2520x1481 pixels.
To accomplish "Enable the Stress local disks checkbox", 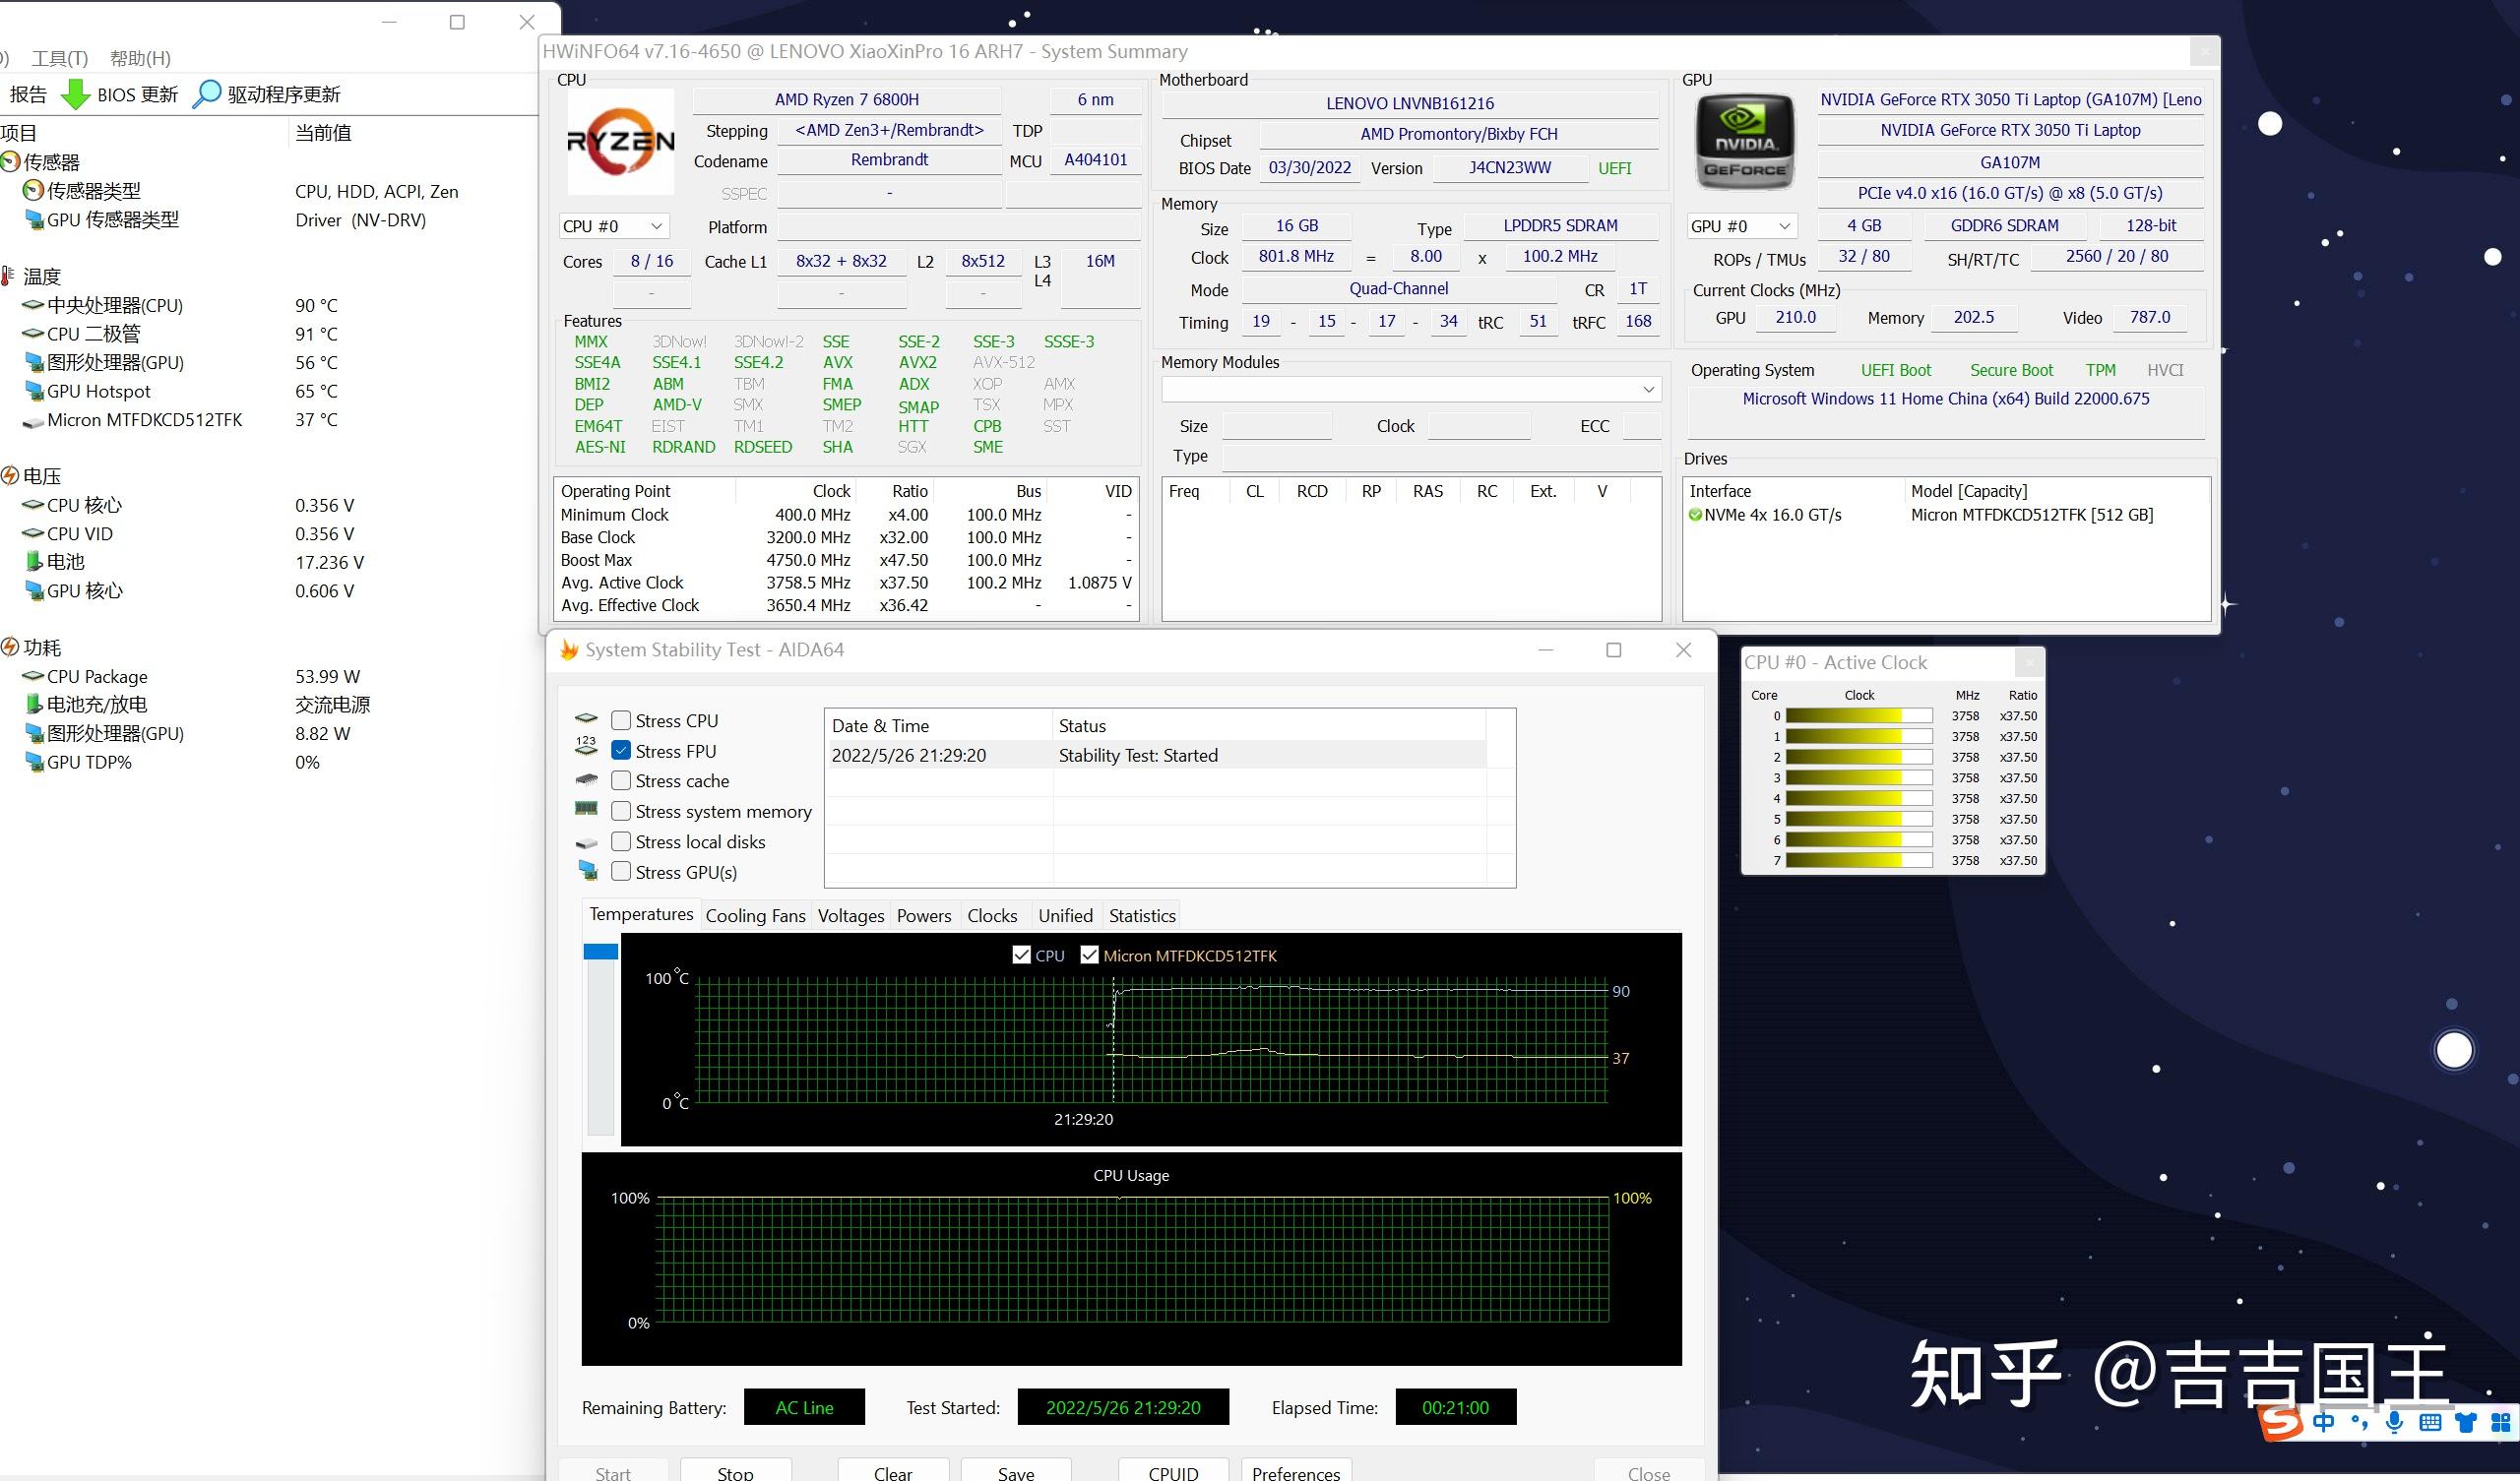I will click(x=621, y=841).
